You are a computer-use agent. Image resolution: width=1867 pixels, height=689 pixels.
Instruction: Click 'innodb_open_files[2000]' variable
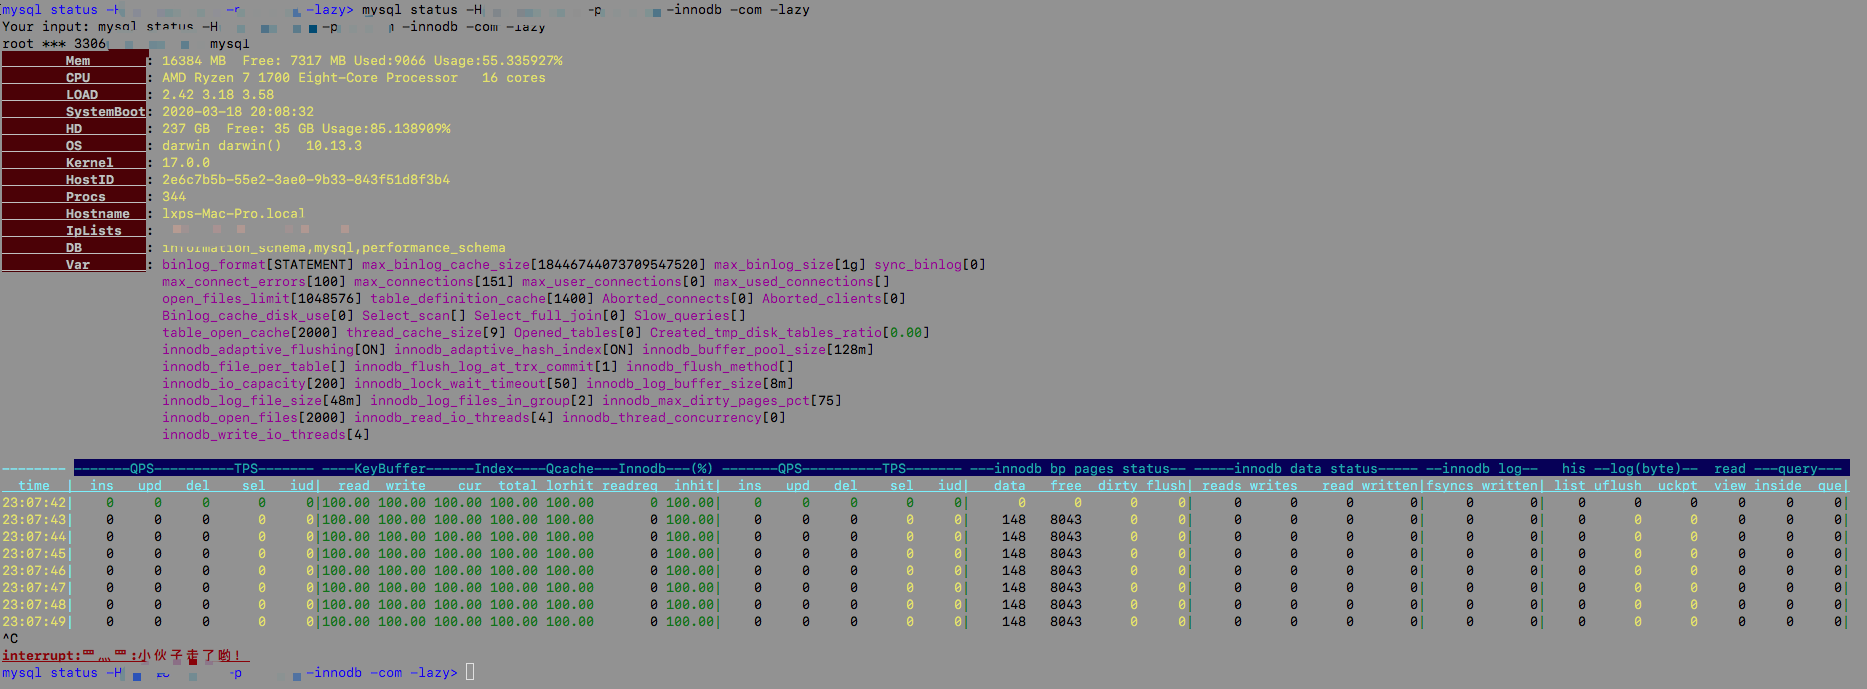tap(254, 418)
